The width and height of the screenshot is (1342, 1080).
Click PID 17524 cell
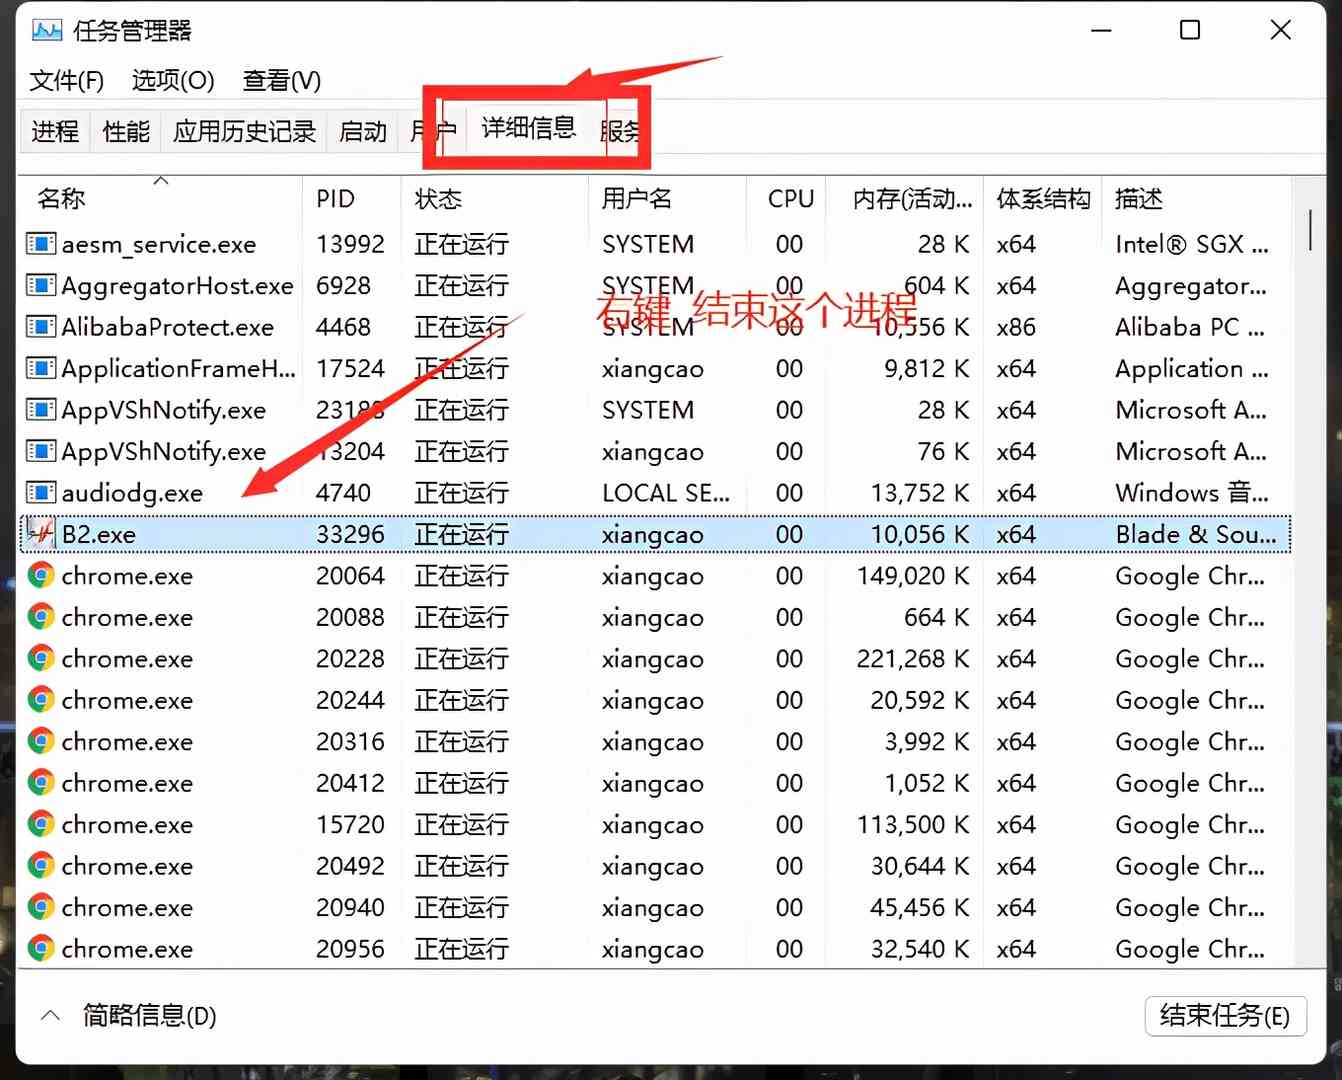pos(350,369)
